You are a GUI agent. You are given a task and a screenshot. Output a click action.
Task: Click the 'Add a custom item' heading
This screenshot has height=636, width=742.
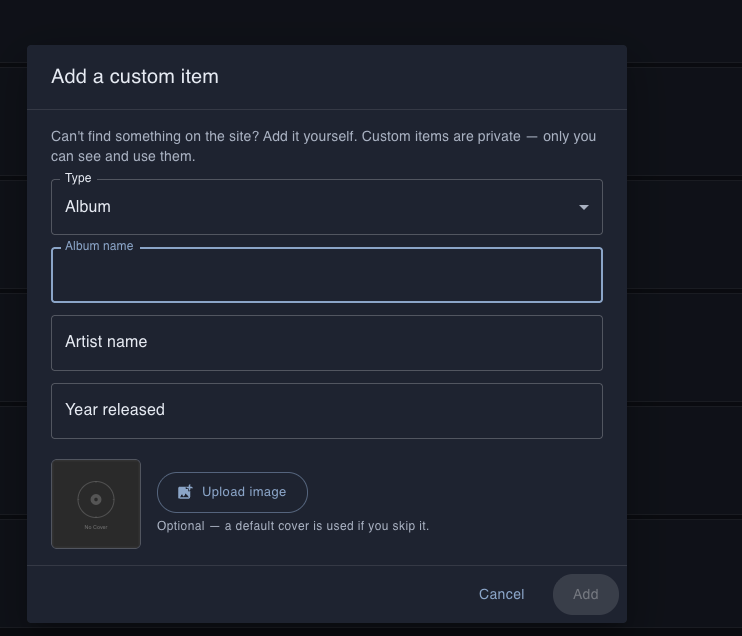(135, 77)
